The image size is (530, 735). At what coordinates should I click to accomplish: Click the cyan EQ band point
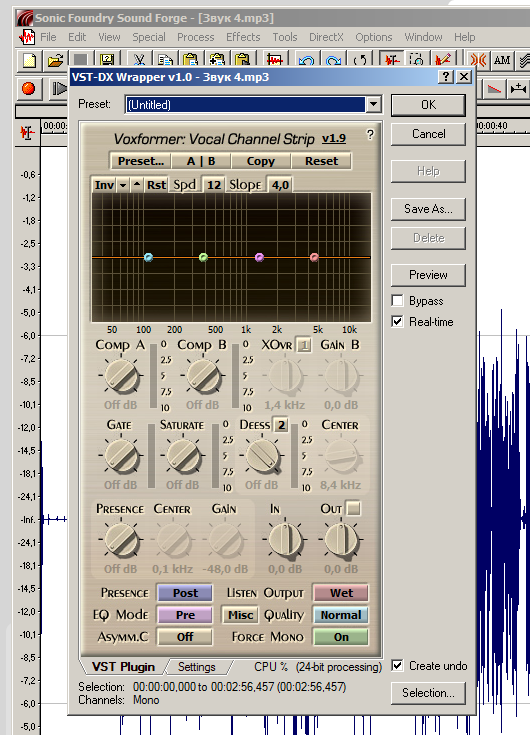pos(149,257)
